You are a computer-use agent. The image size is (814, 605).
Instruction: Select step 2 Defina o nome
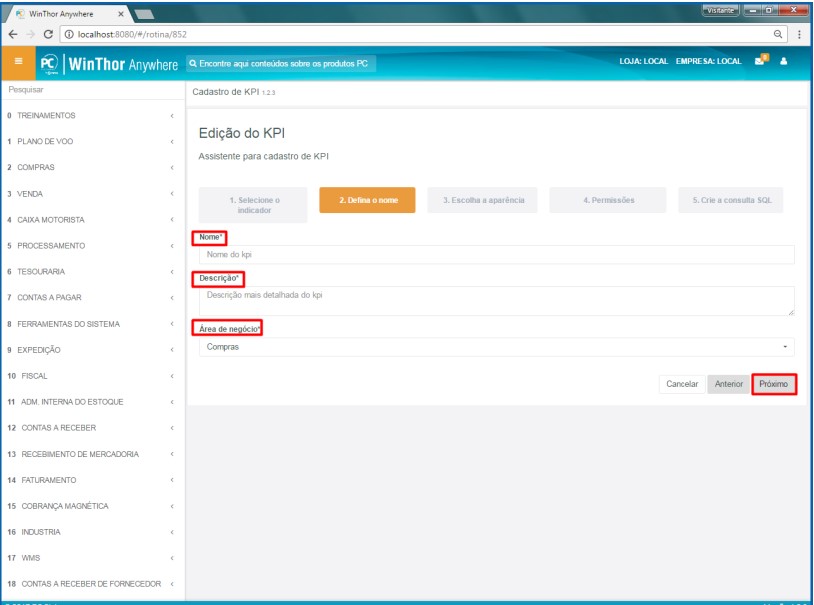click(x=368, y=200)
